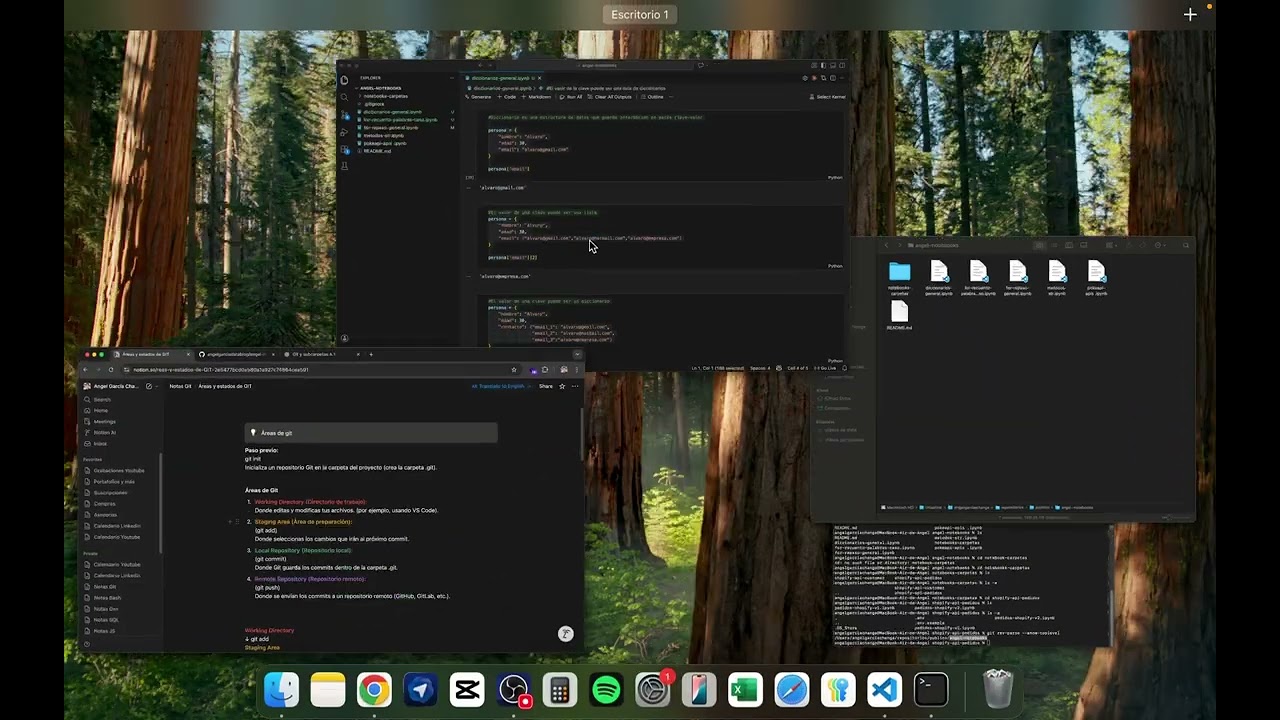Open VS Code Search icon in activity bar

(x=344, y=97)
